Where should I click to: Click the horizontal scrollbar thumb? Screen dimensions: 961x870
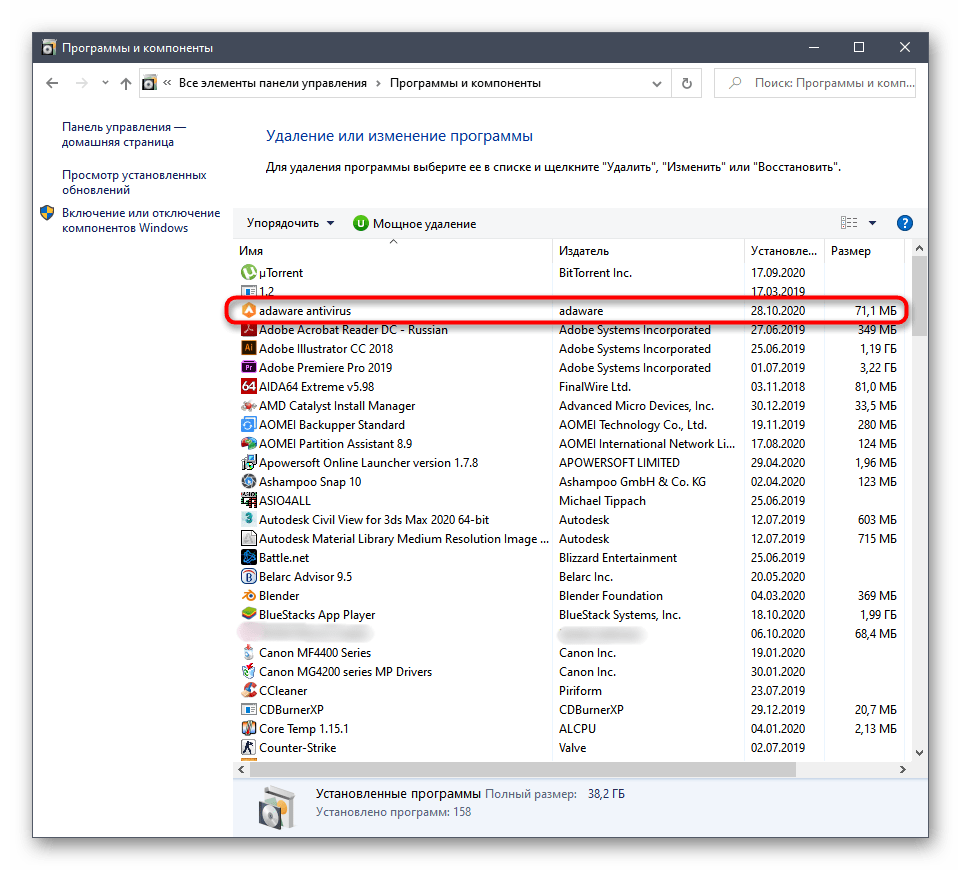[x=523, y=769]
